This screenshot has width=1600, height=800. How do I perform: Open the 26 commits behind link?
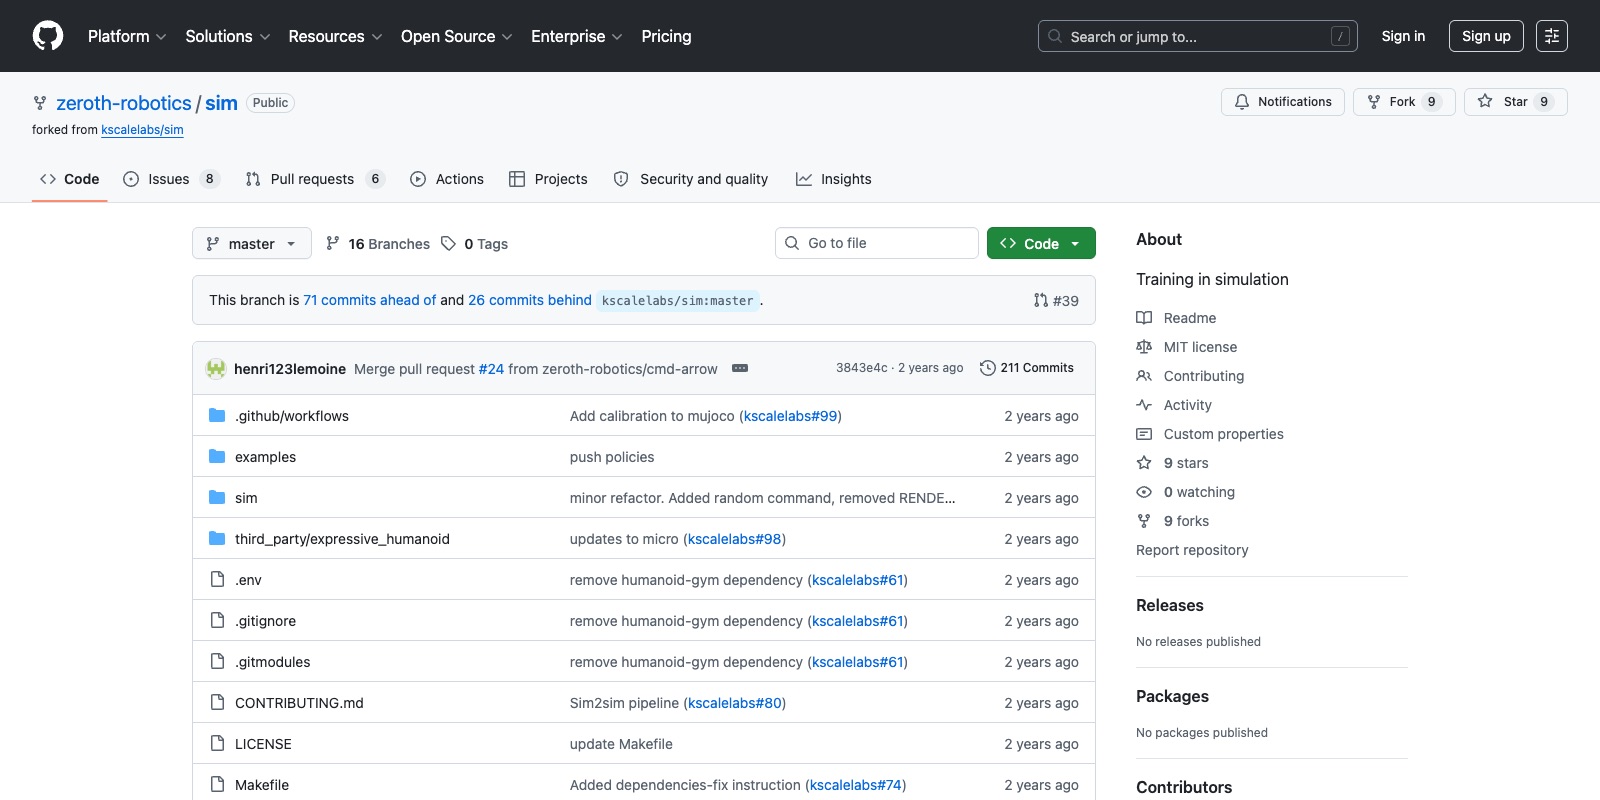tap(530, 300)
